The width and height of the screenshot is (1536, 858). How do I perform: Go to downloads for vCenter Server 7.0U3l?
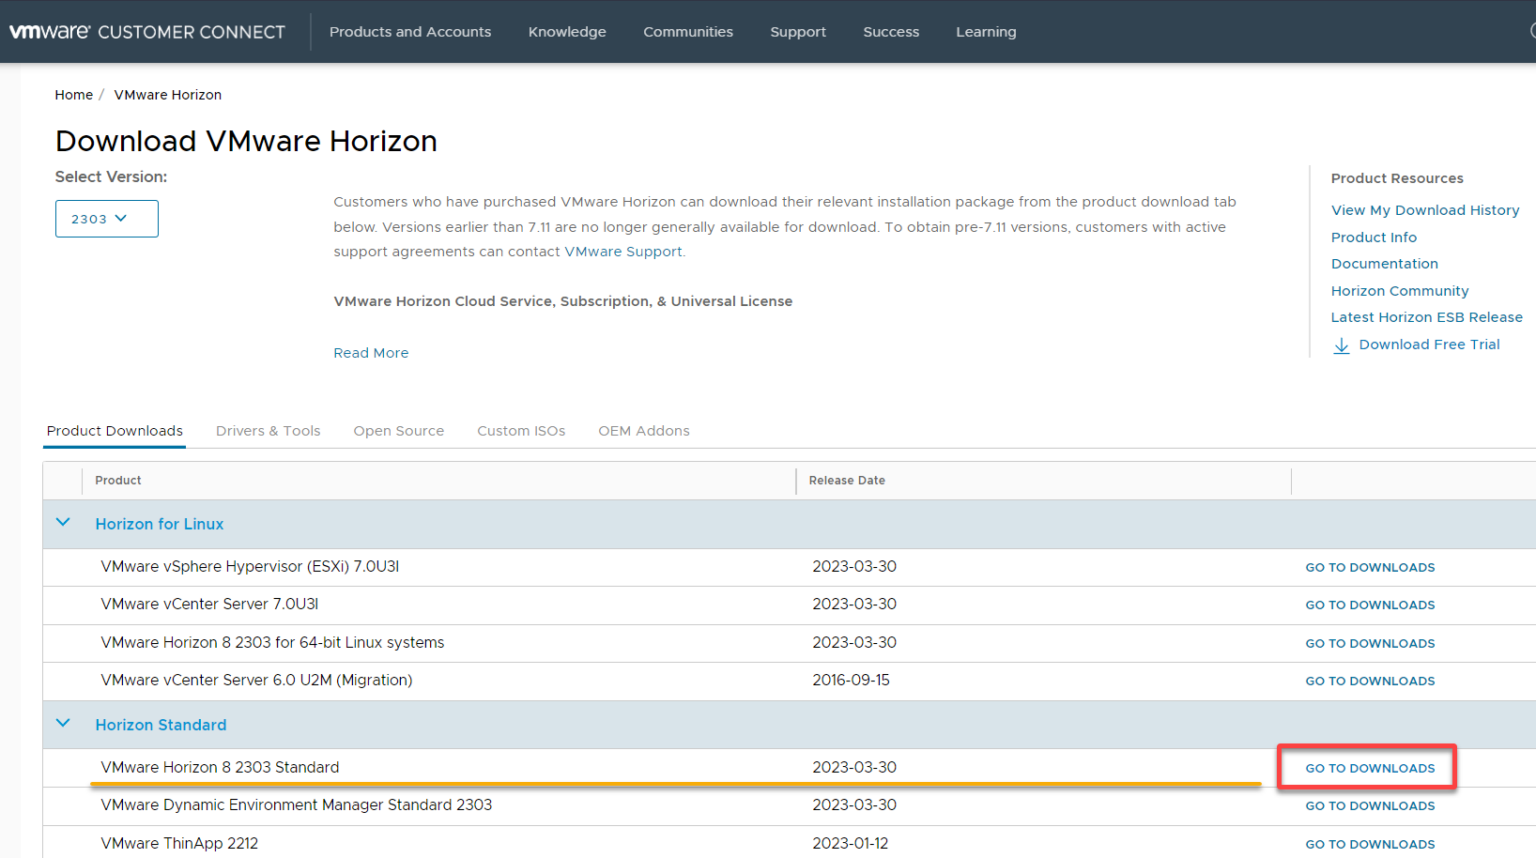point(1370,605)
